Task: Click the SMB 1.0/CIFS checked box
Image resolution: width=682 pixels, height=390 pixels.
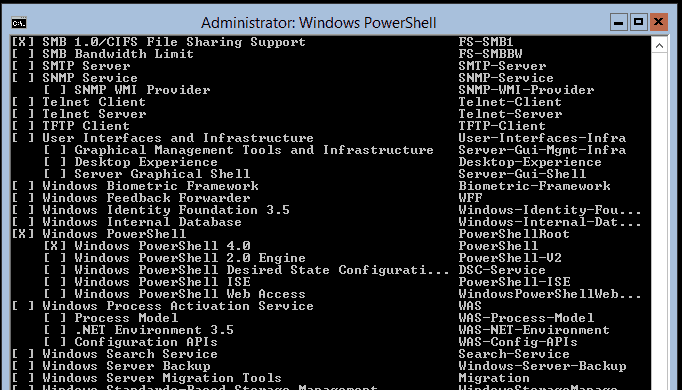Action: [23, 42]
